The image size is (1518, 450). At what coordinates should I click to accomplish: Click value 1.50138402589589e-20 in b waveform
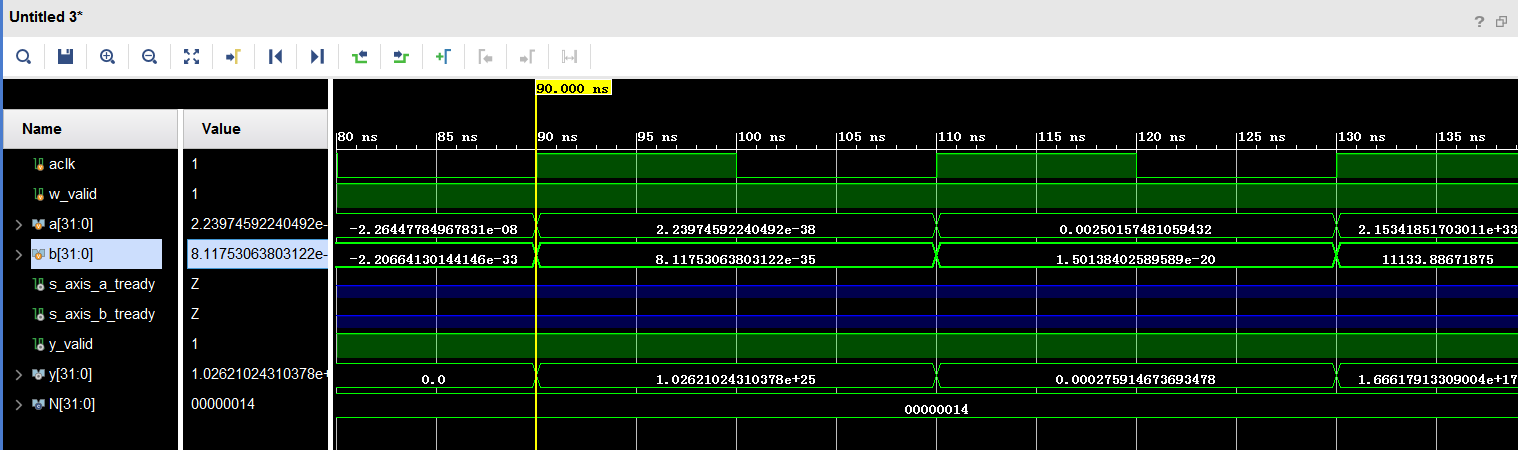coord(1136,259)
